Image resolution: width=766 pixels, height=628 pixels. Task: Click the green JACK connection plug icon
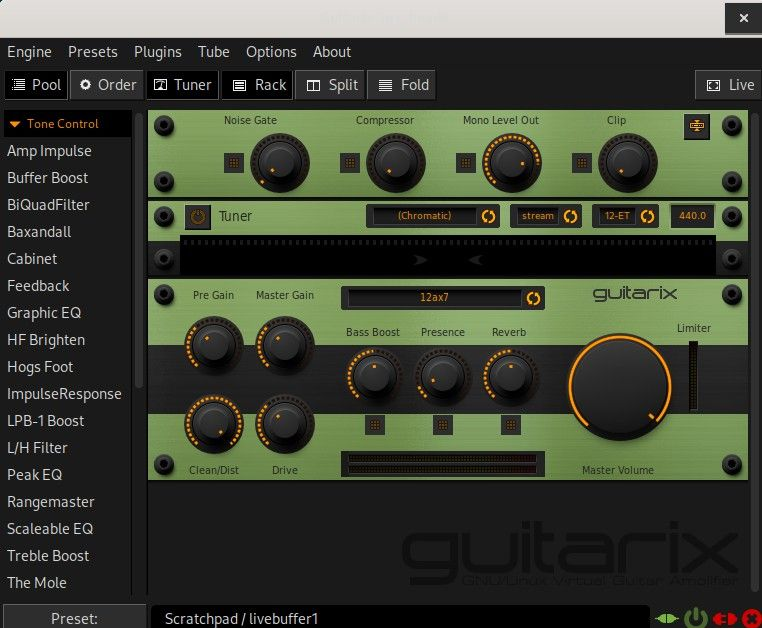667,619
